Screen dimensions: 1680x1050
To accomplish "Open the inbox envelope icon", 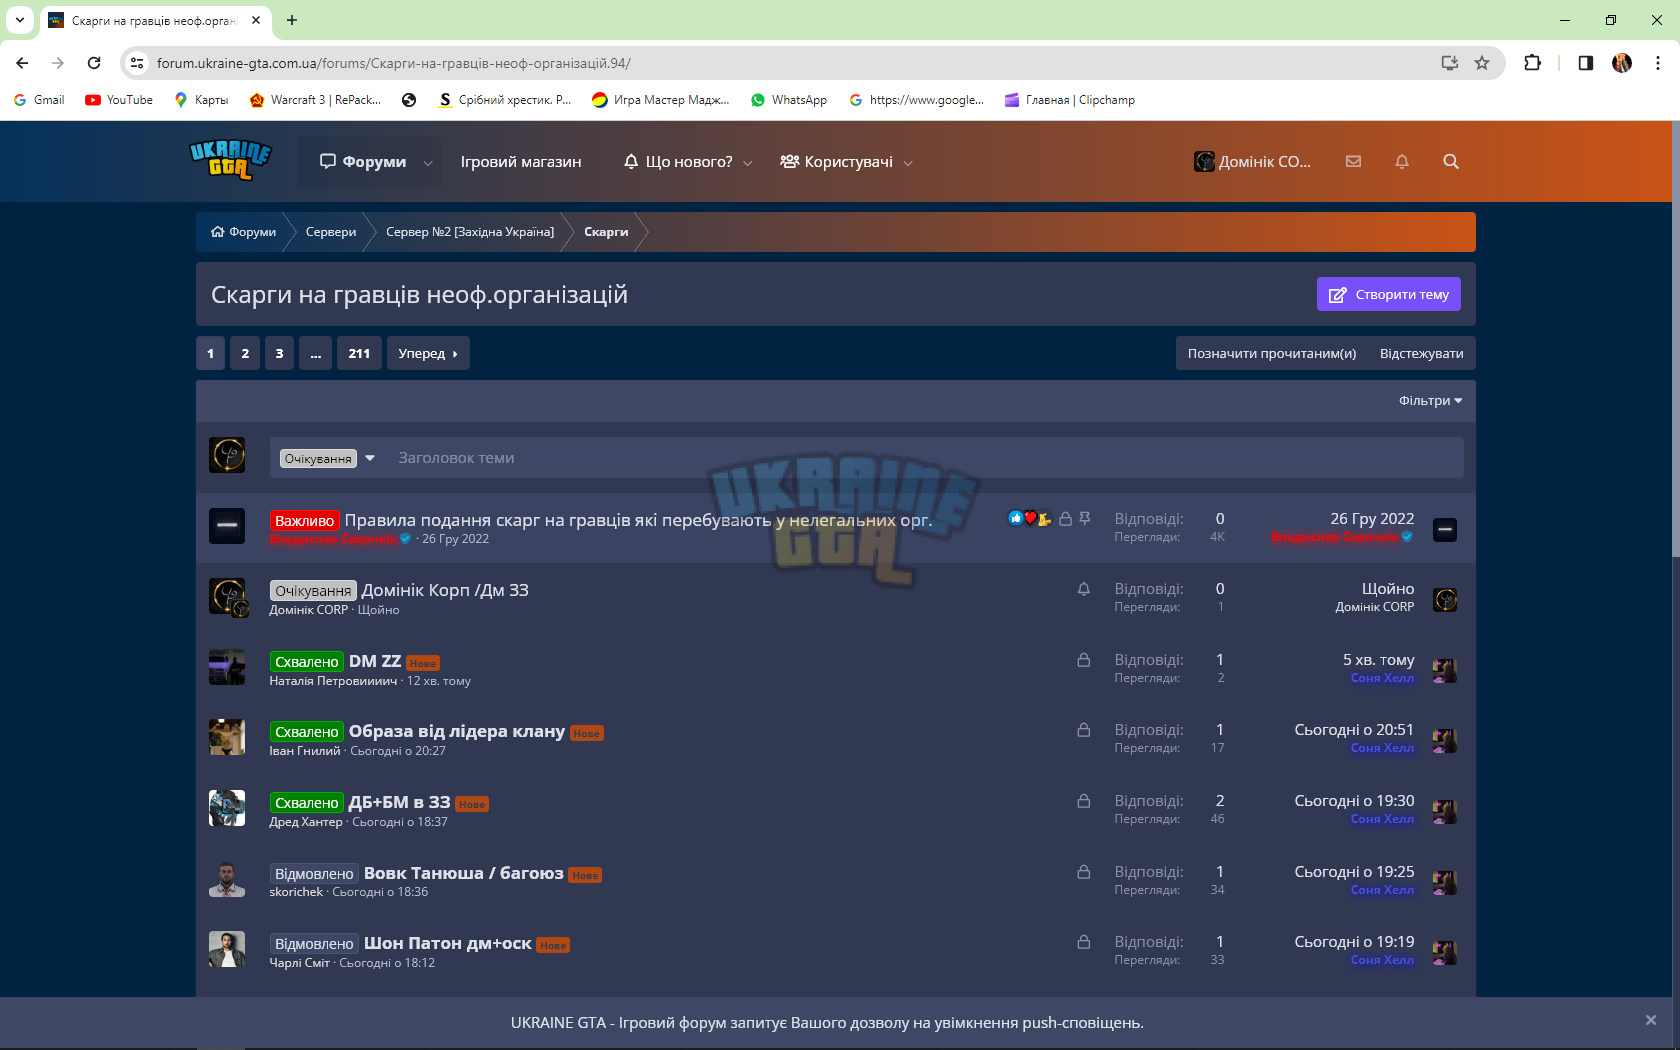I will coord(1353,161).
